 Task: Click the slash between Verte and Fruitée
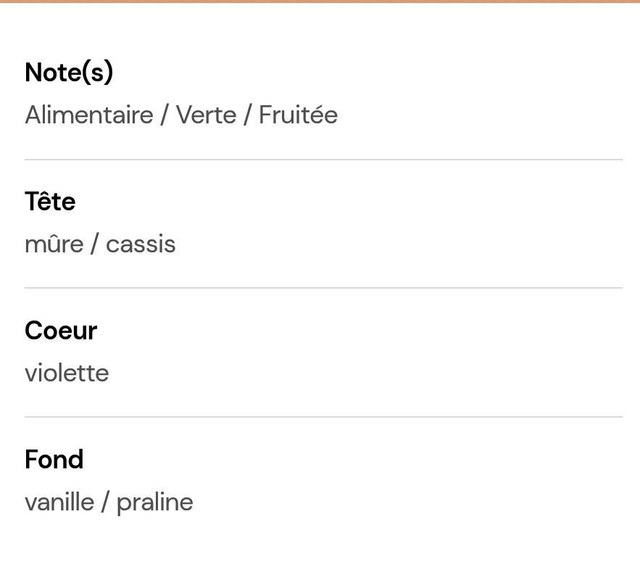(x=248, y=115)
